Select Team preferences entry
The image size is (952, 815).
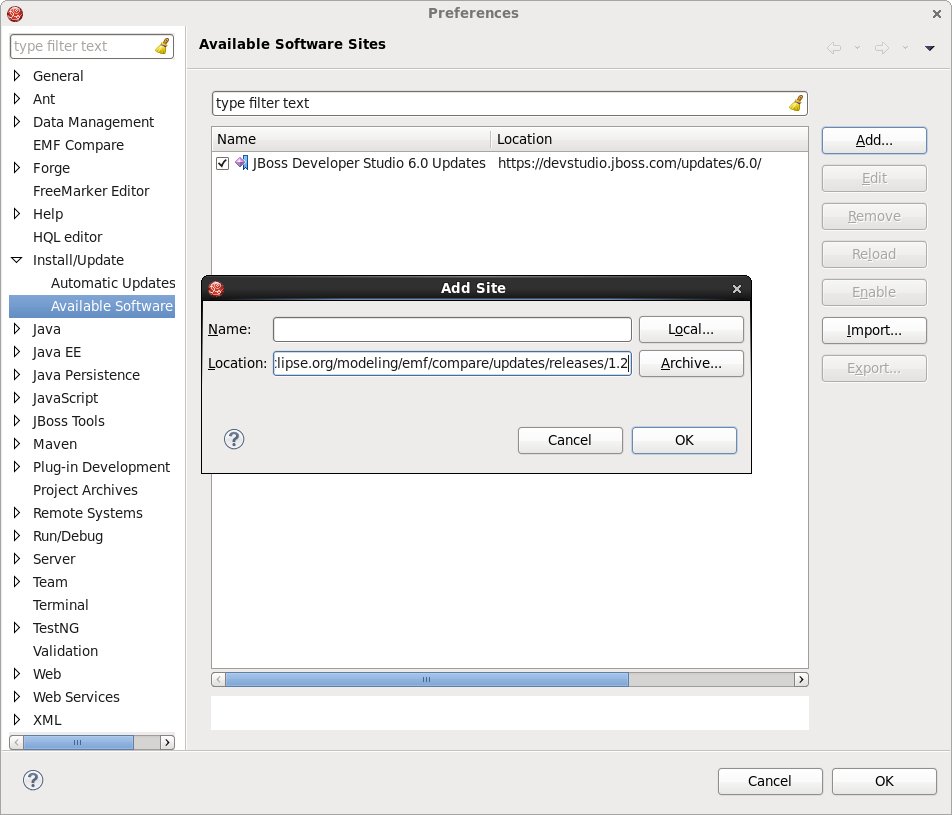[50, 582]
